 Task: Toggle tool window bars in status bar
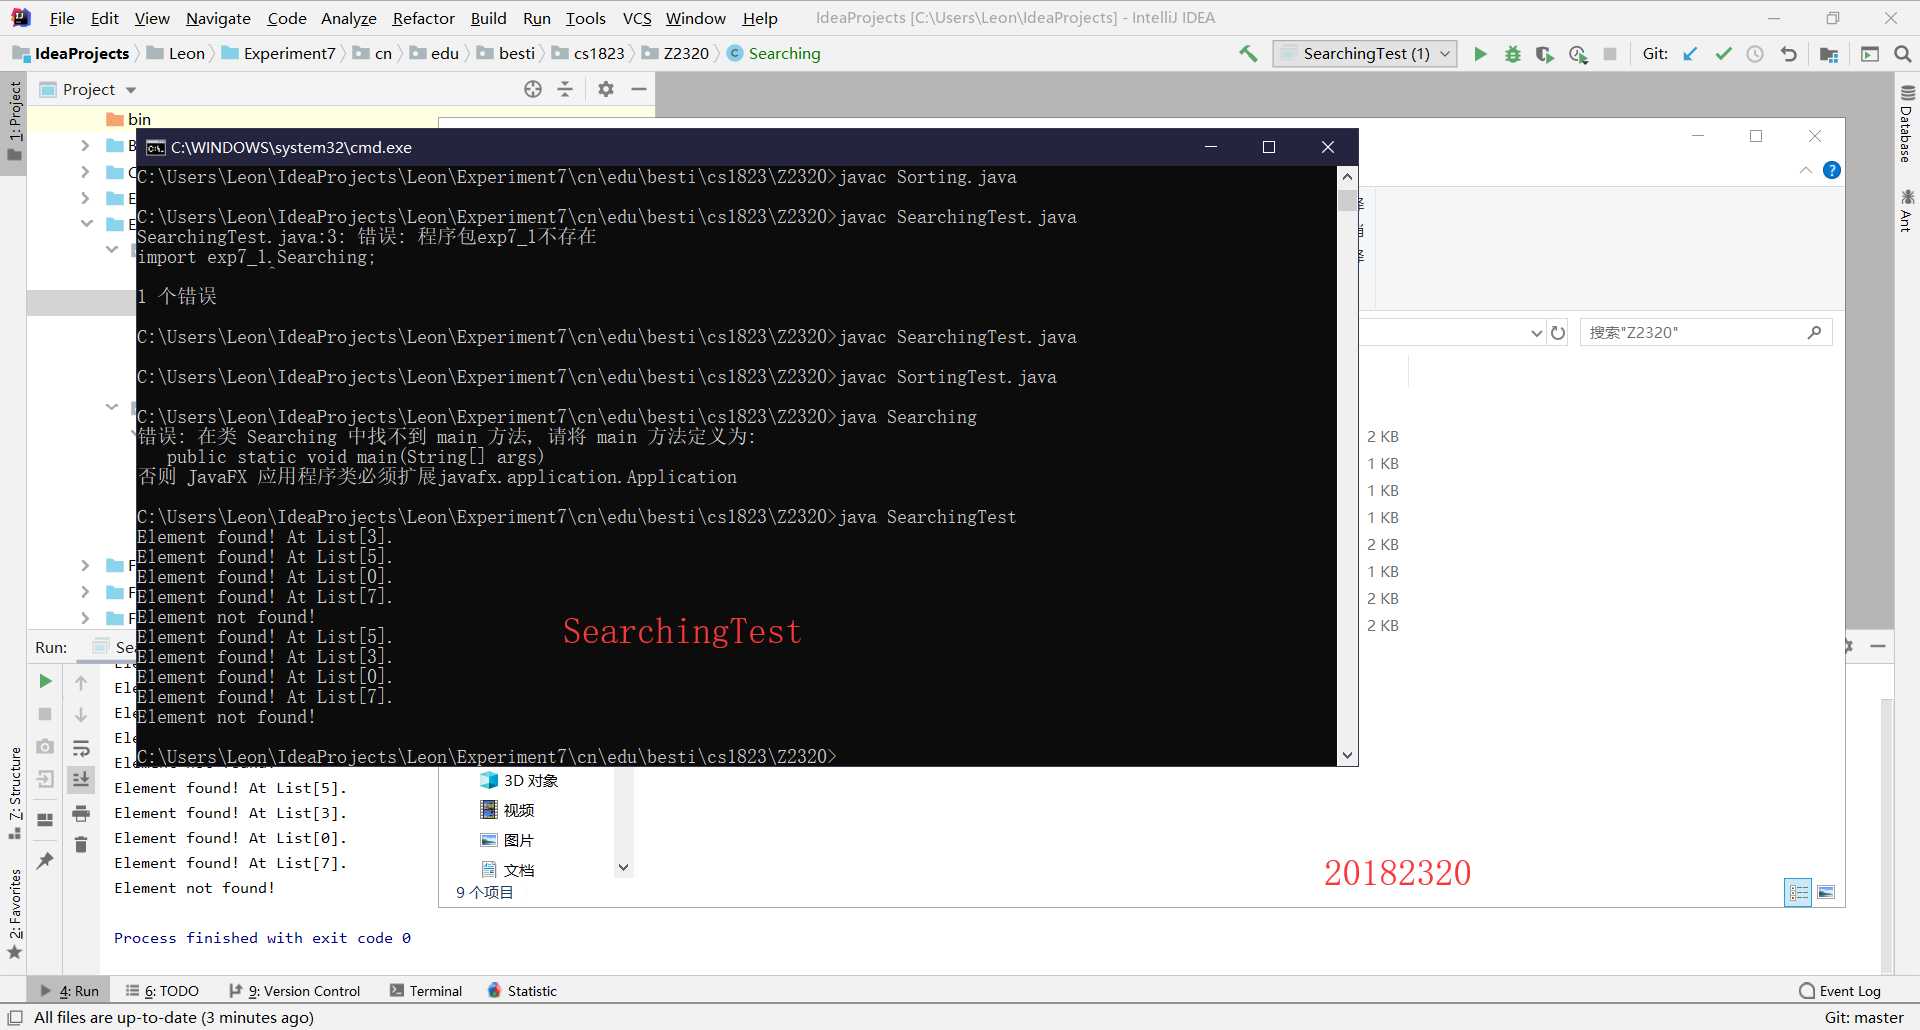click(15, 1018)
